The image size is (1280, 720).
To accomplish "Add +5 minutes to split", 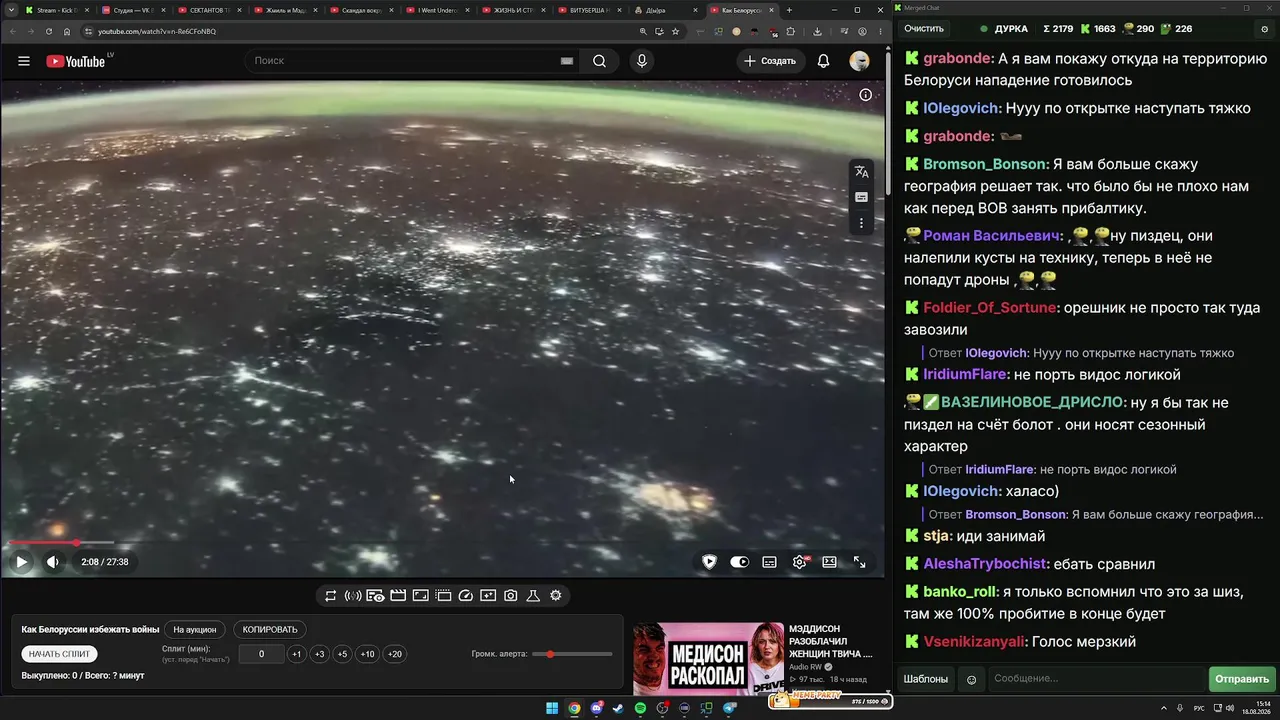I will pyautogui.click(x=342, y=654).
